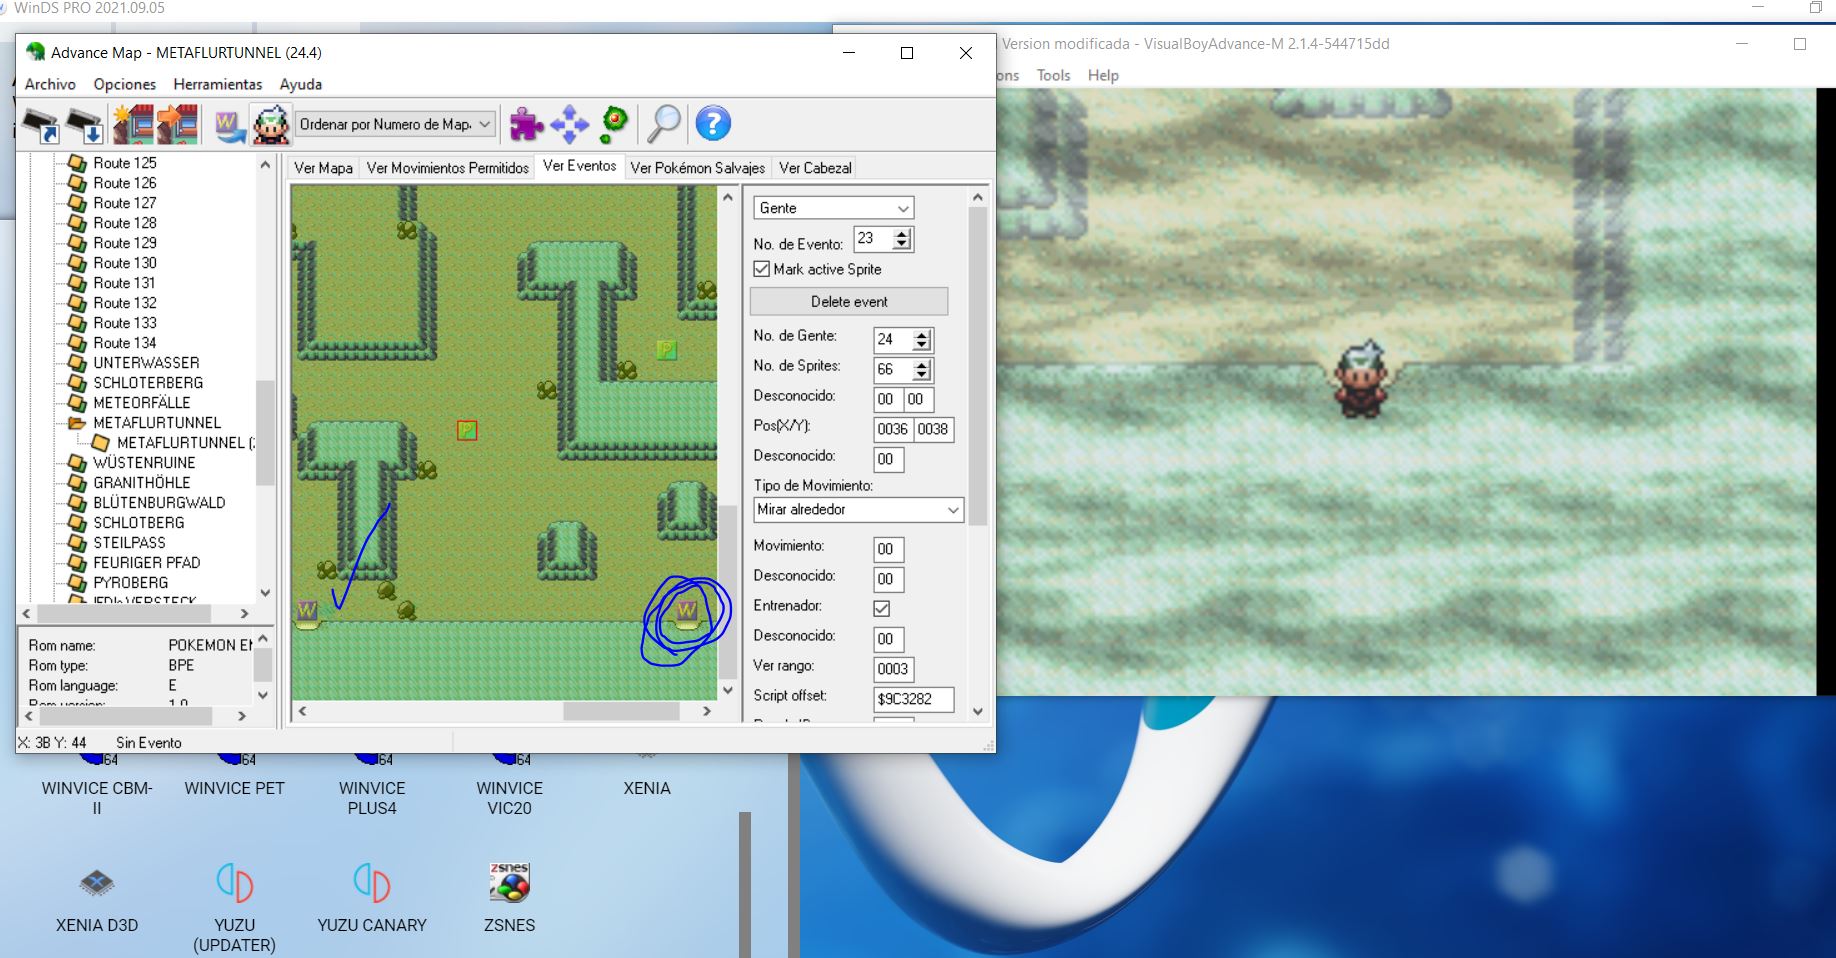Click the blue four-arrow move icon
The height and width of the screenshot is (958, 1836).
(x=569, y=125)
